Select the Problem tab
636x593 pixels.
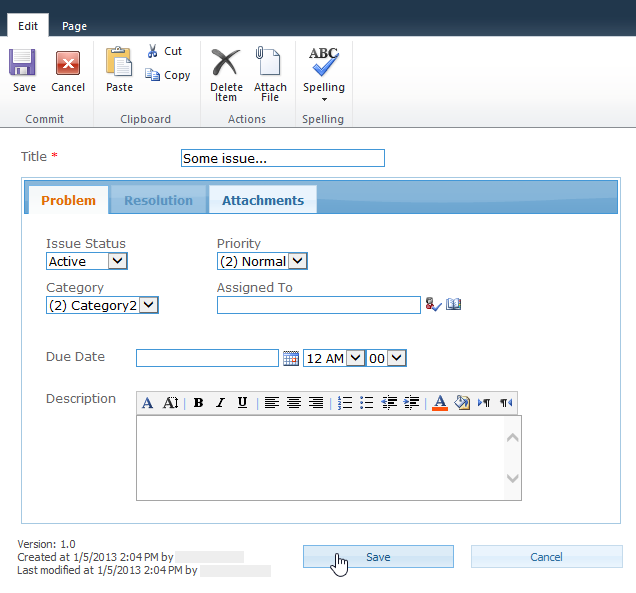pyautogui.click(x=68, y=200)
